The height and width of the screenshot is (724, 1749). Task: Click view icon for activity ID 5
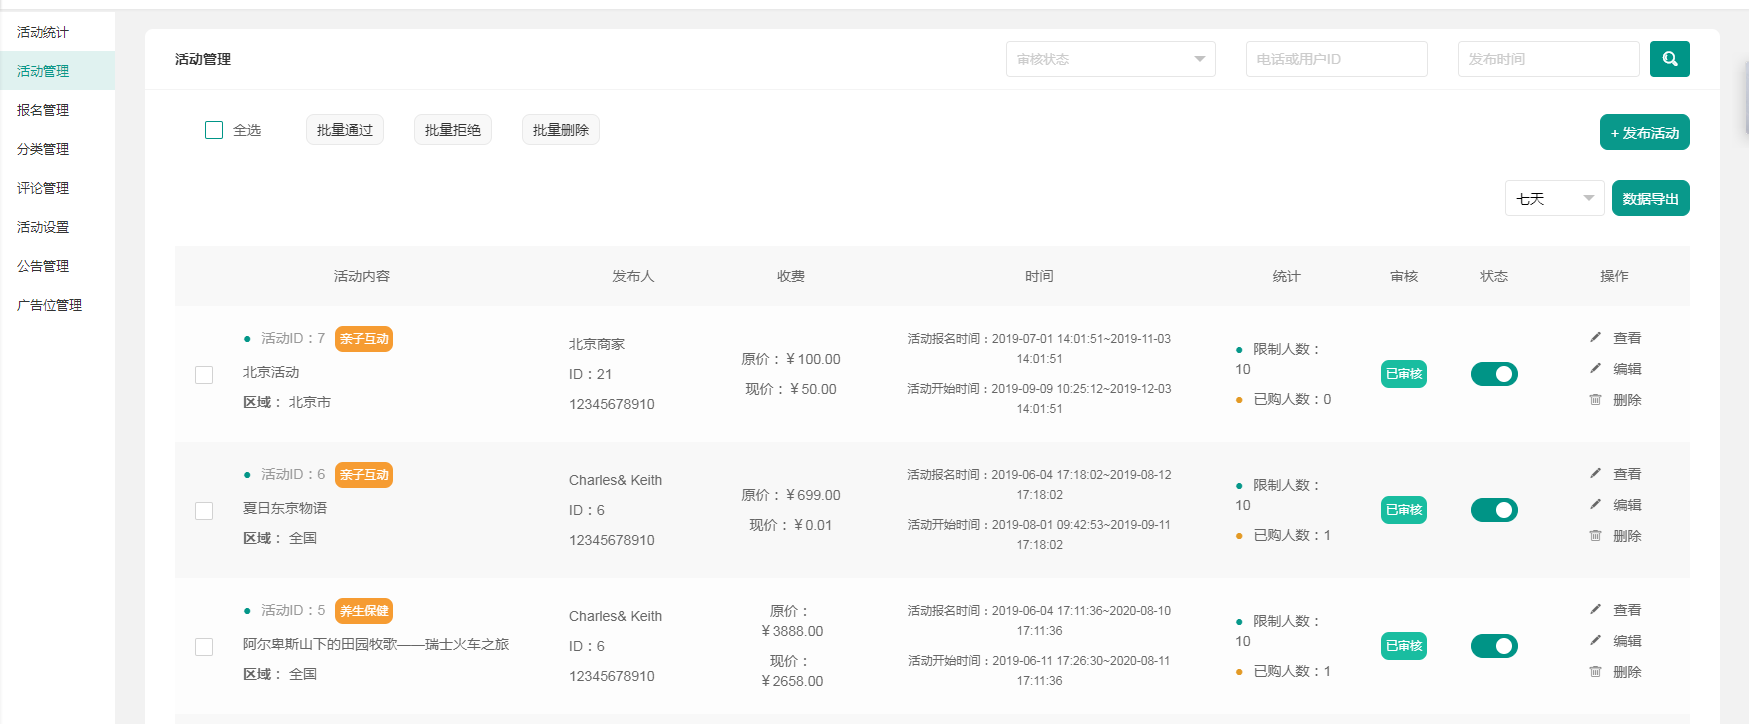click(x=1596, y=610)
